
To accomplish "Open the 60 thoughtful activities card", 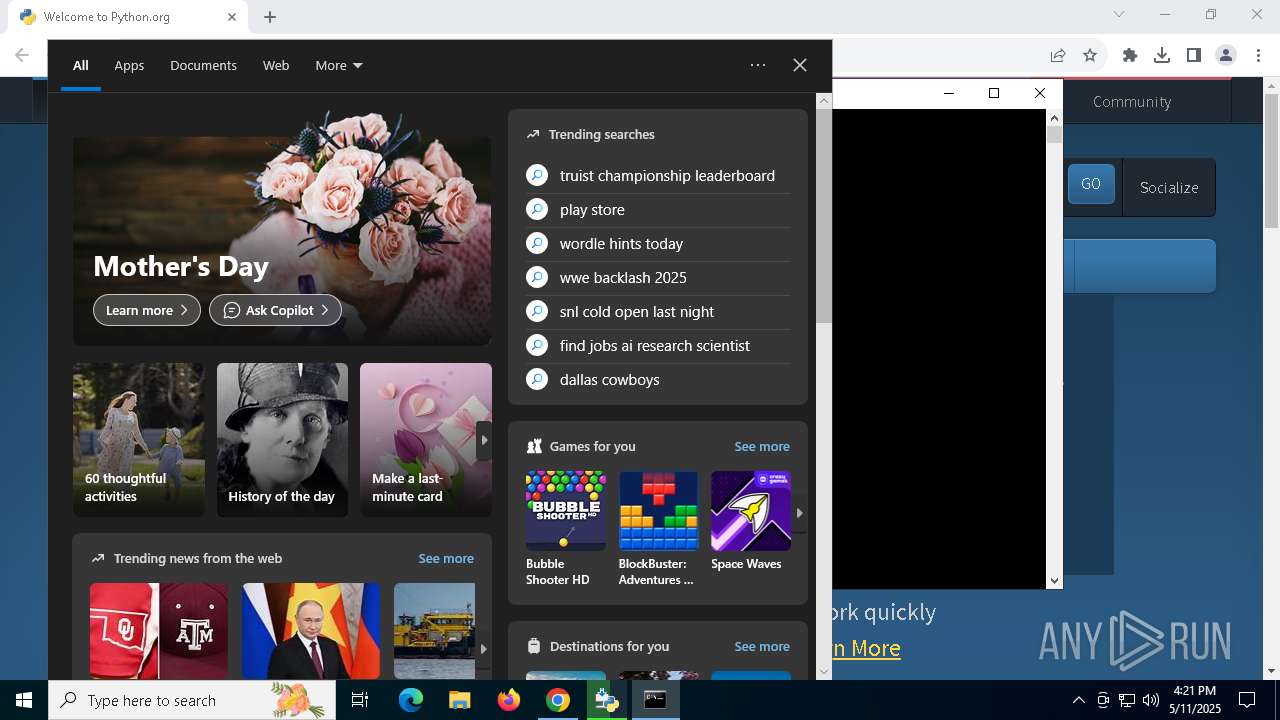I will point(138,440).
